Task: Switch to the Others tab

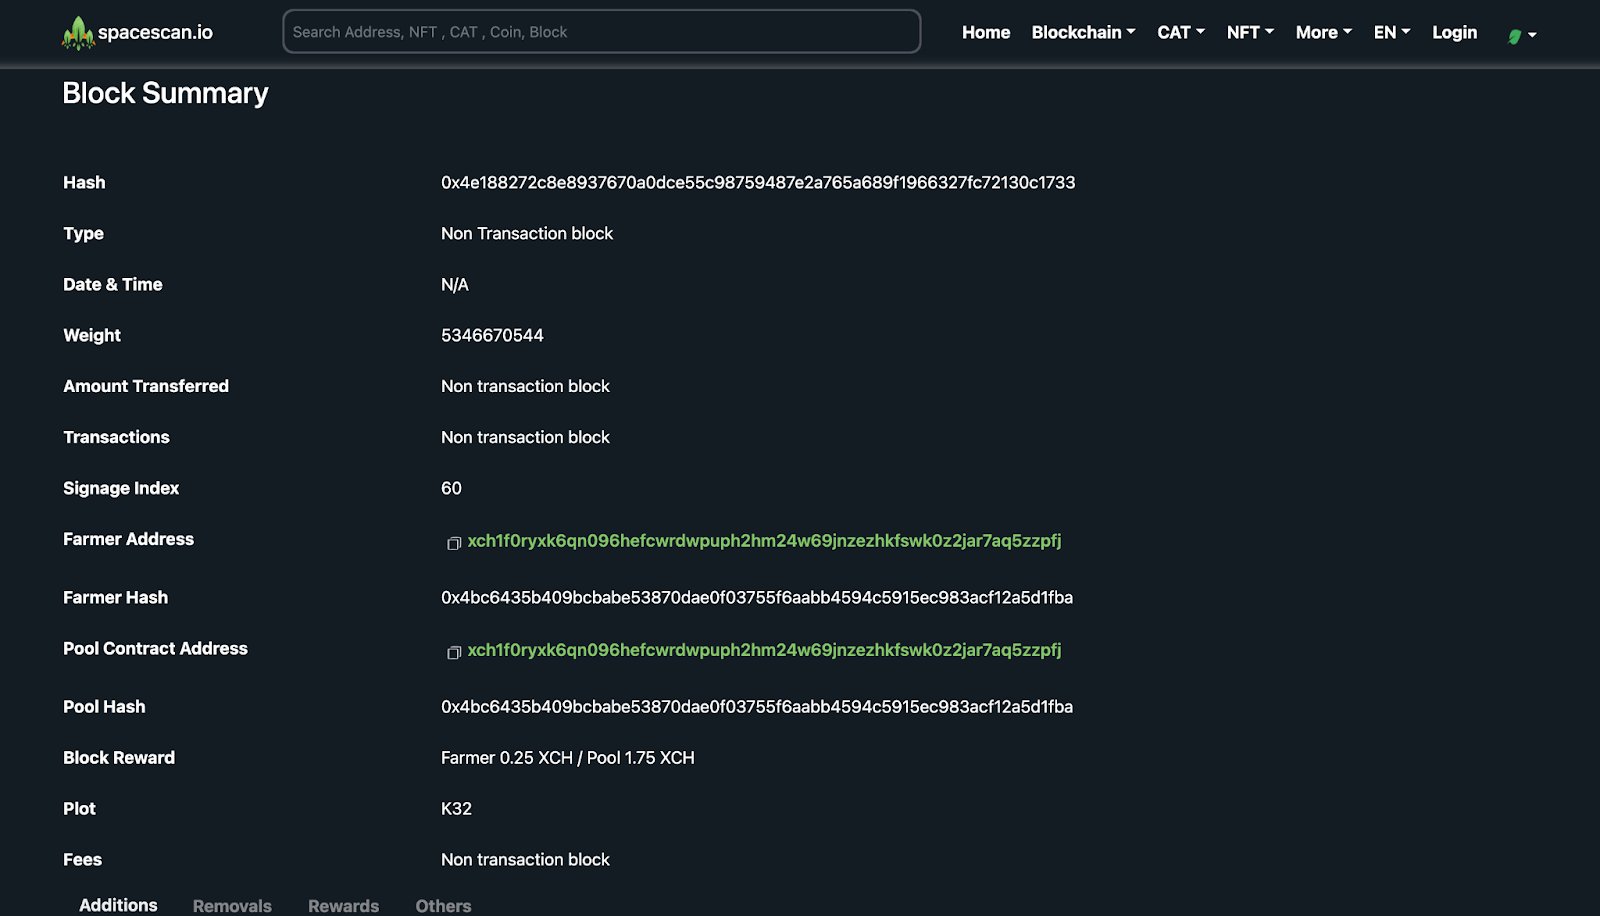Action: tap(443, 905)
